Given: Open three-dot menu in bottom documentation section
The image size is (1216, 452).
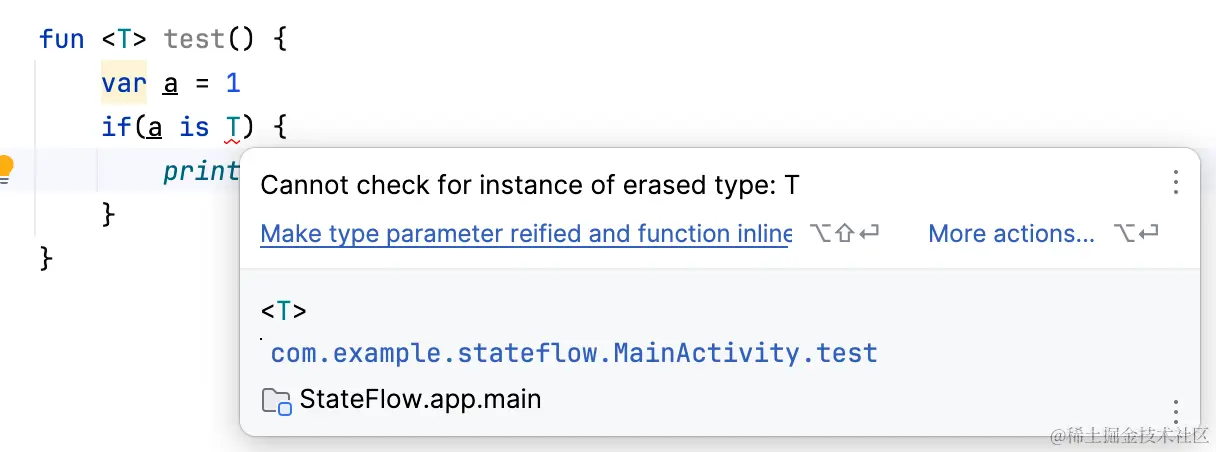Looking at the screenshot, I should 1176,411.
